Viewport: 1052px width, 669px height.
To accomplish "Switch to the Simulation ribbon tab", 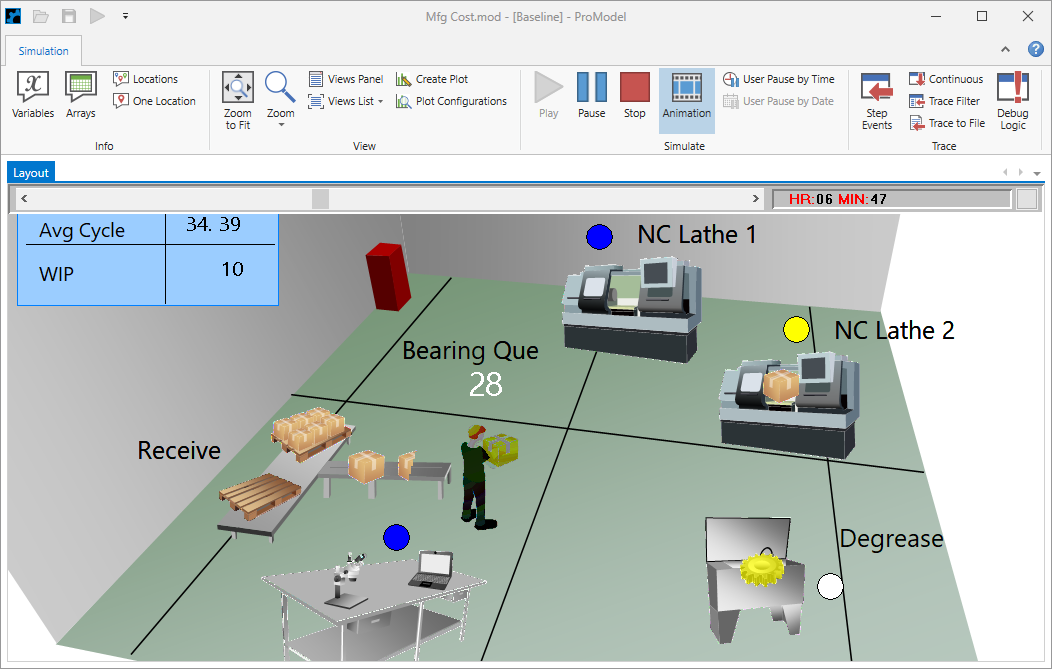I will [43, 50].
